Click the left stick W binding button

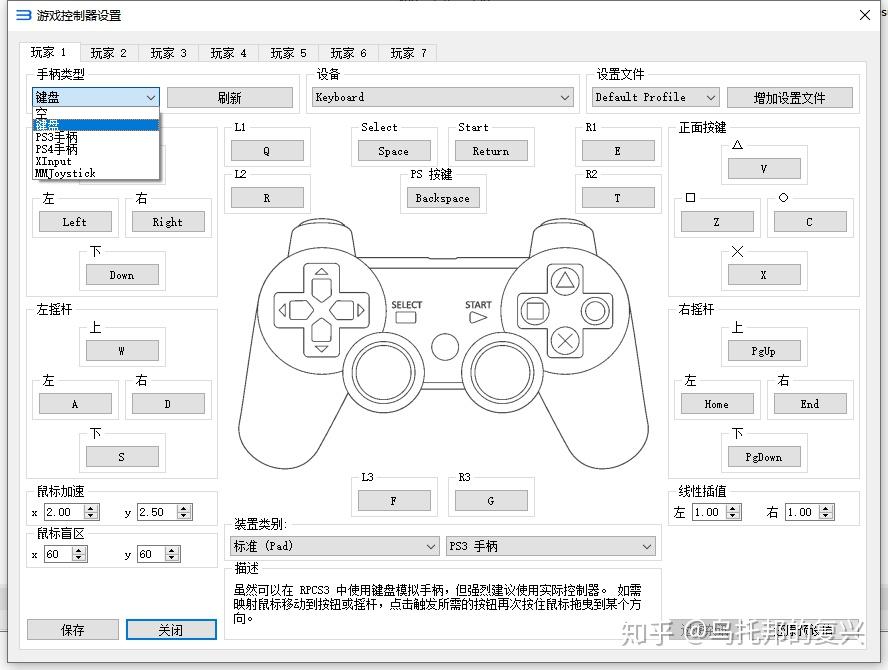click(x=122, y=350)
